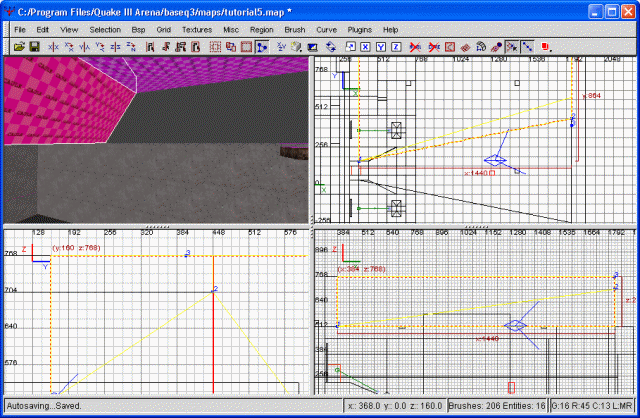Screen dimensions: 640x418
Task: Open the File menu
Action: pyautogui.click(x=20, y=30)
